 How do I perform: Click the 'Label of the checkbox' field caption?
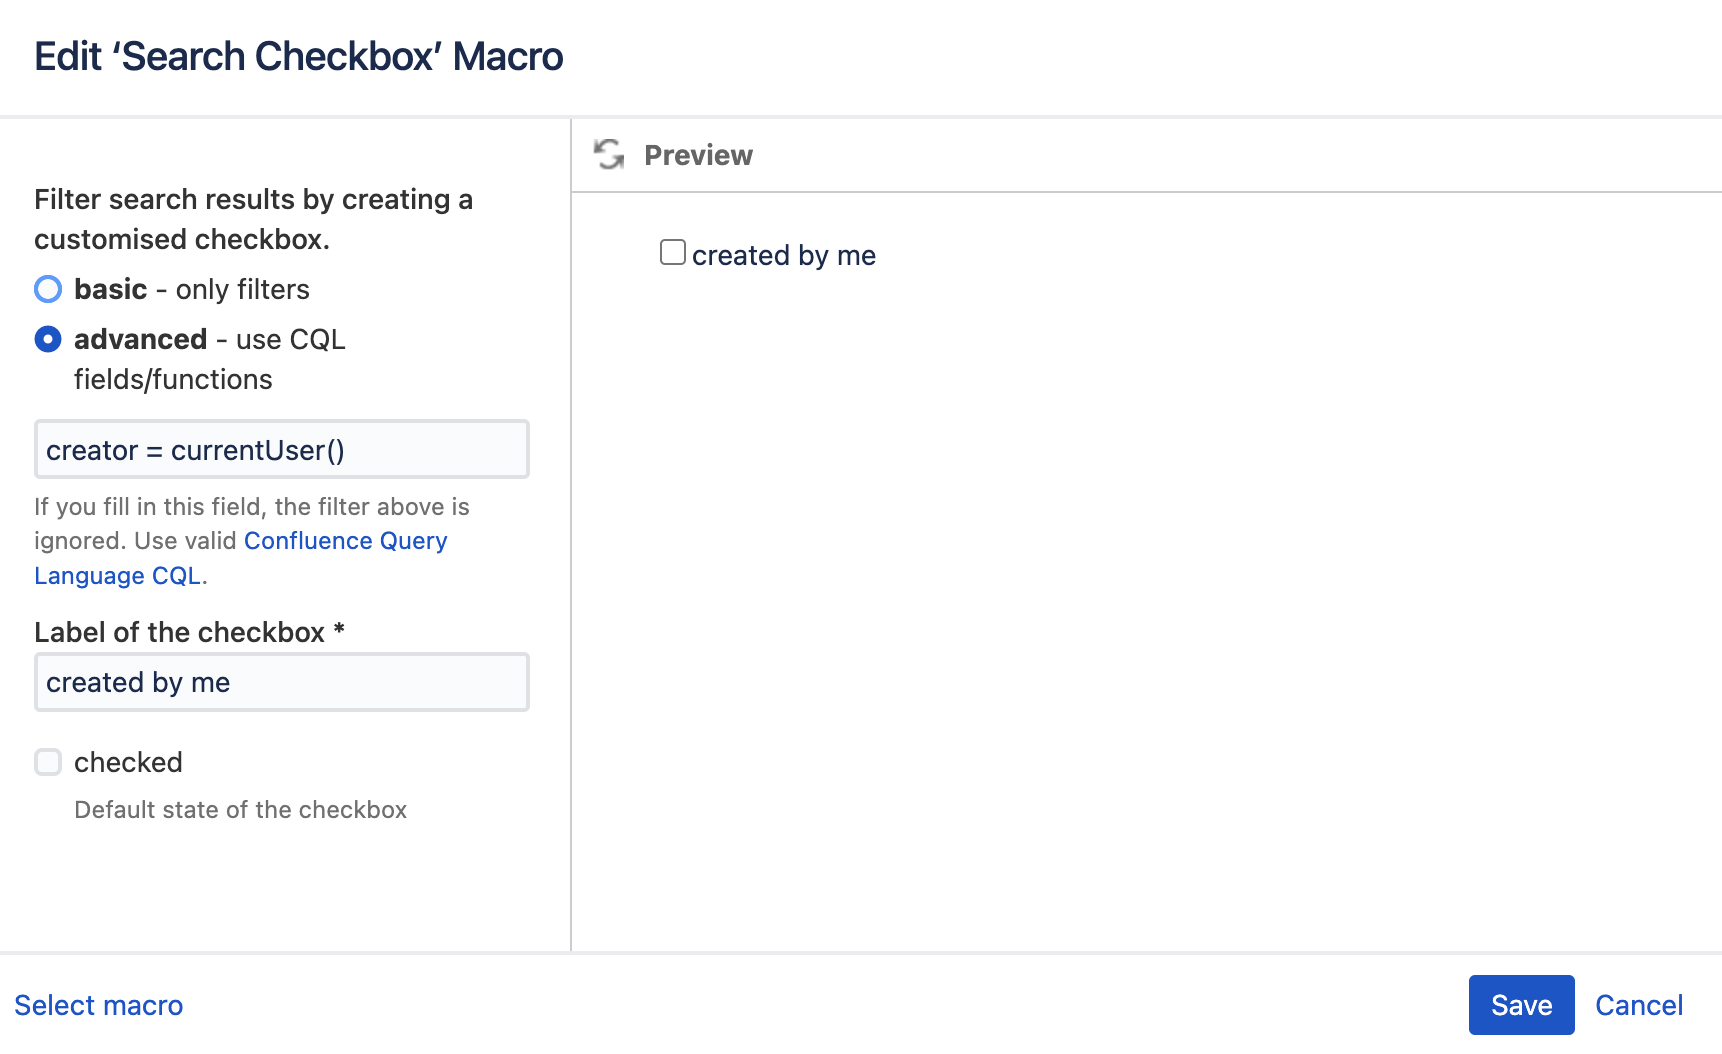click(x=180, y=632)
